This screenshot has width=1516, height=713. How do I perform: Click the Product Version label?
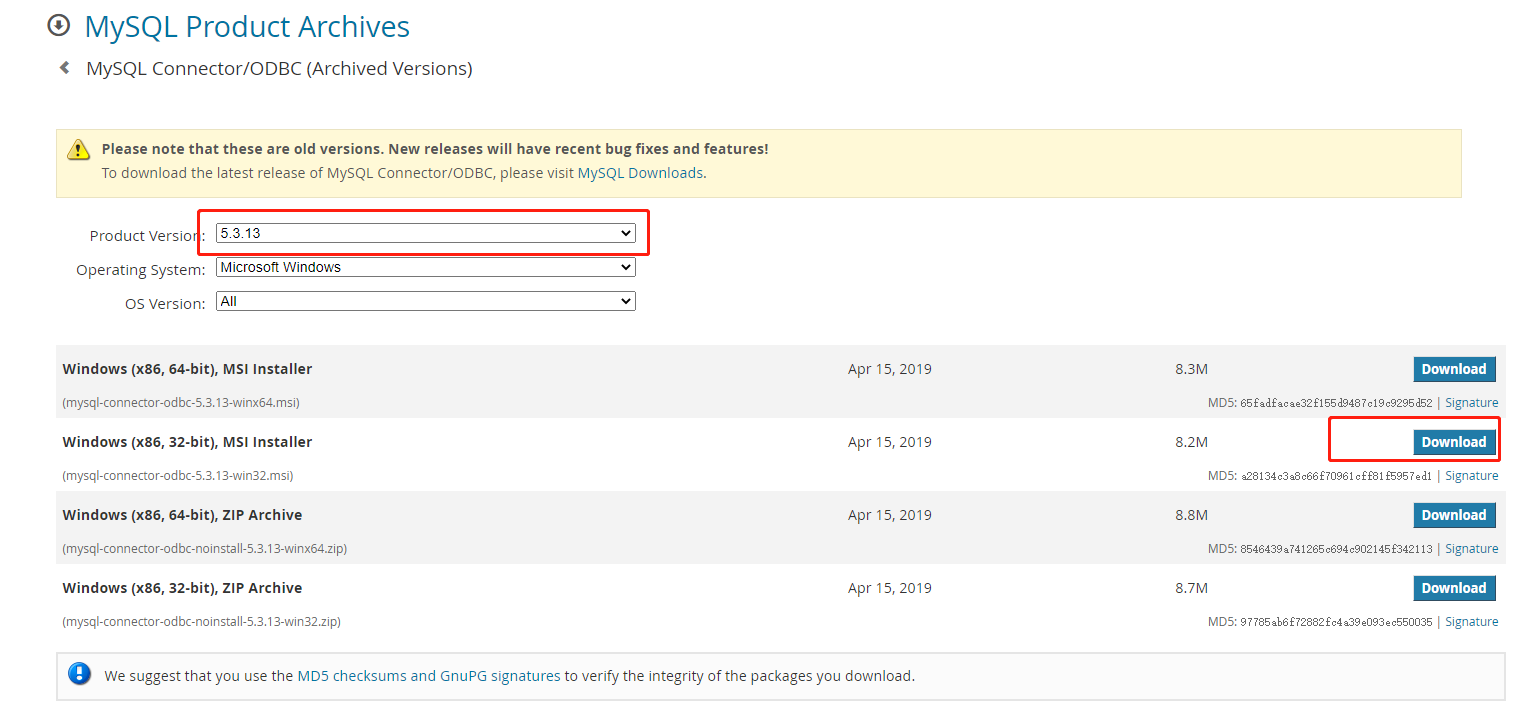tap(145, 236)
